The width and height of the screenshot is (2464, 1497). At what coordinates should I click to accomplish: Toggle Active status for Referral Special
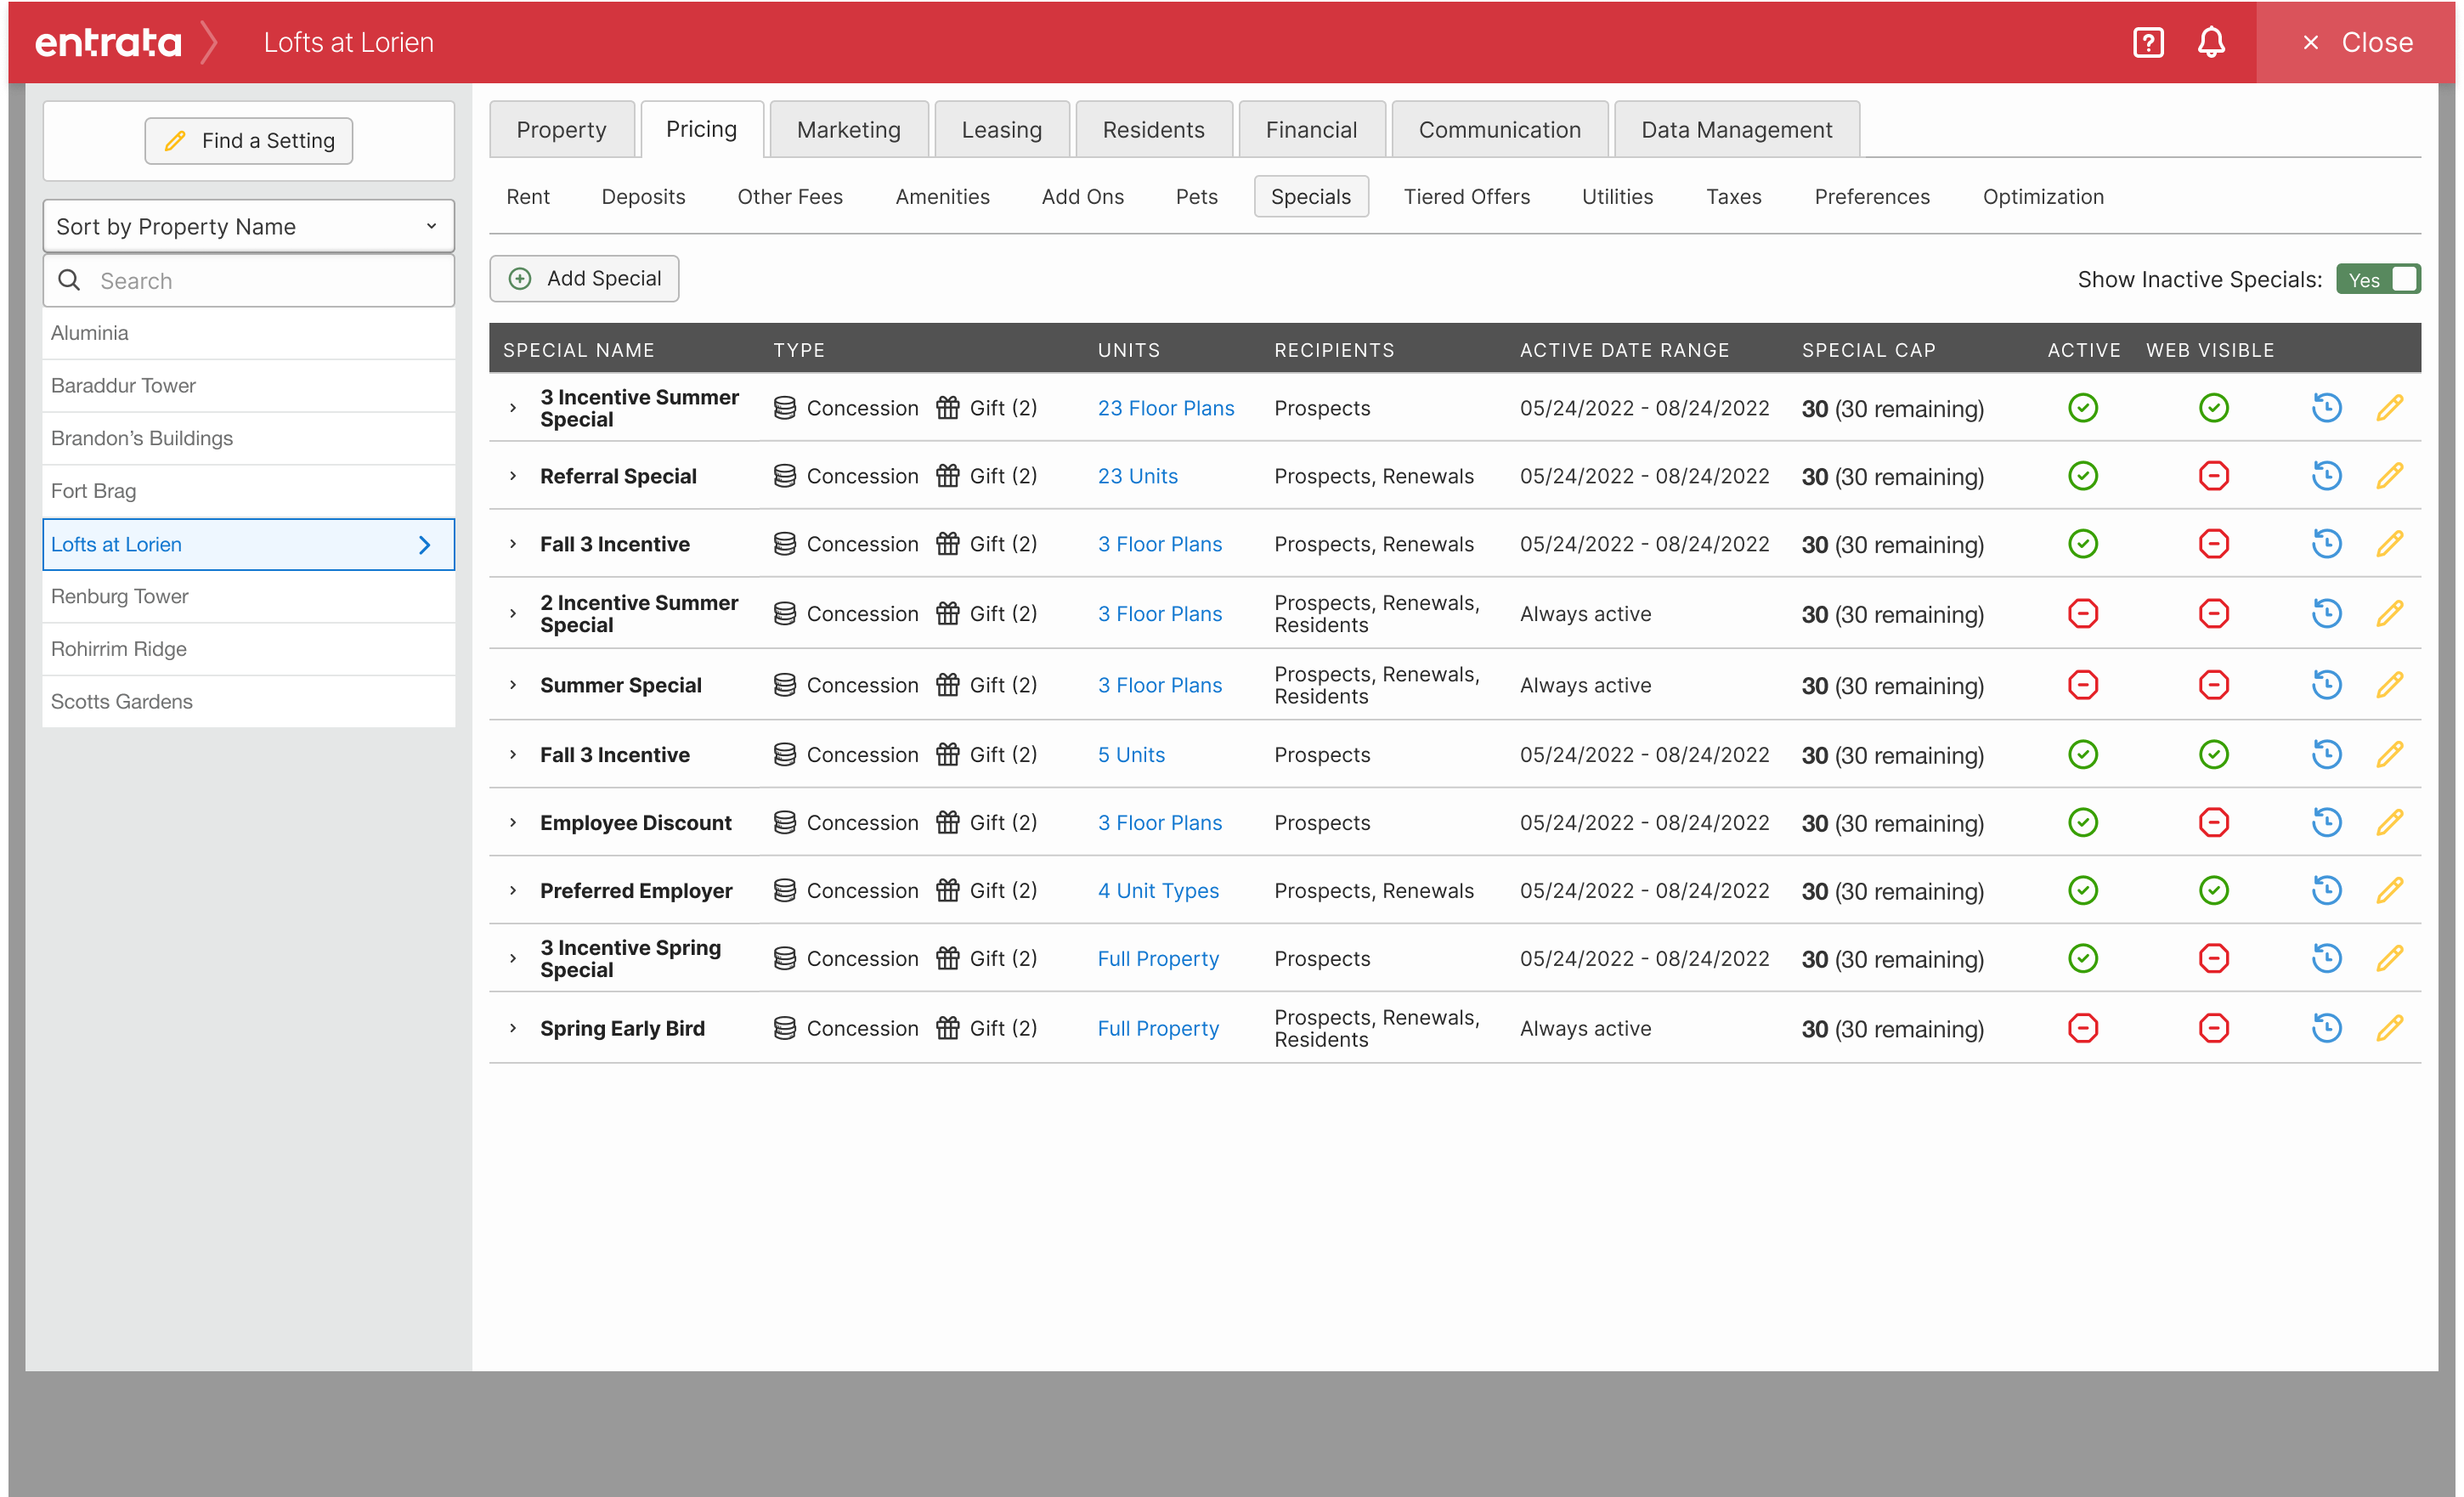pyautogui.click(x=2082, y=476)
